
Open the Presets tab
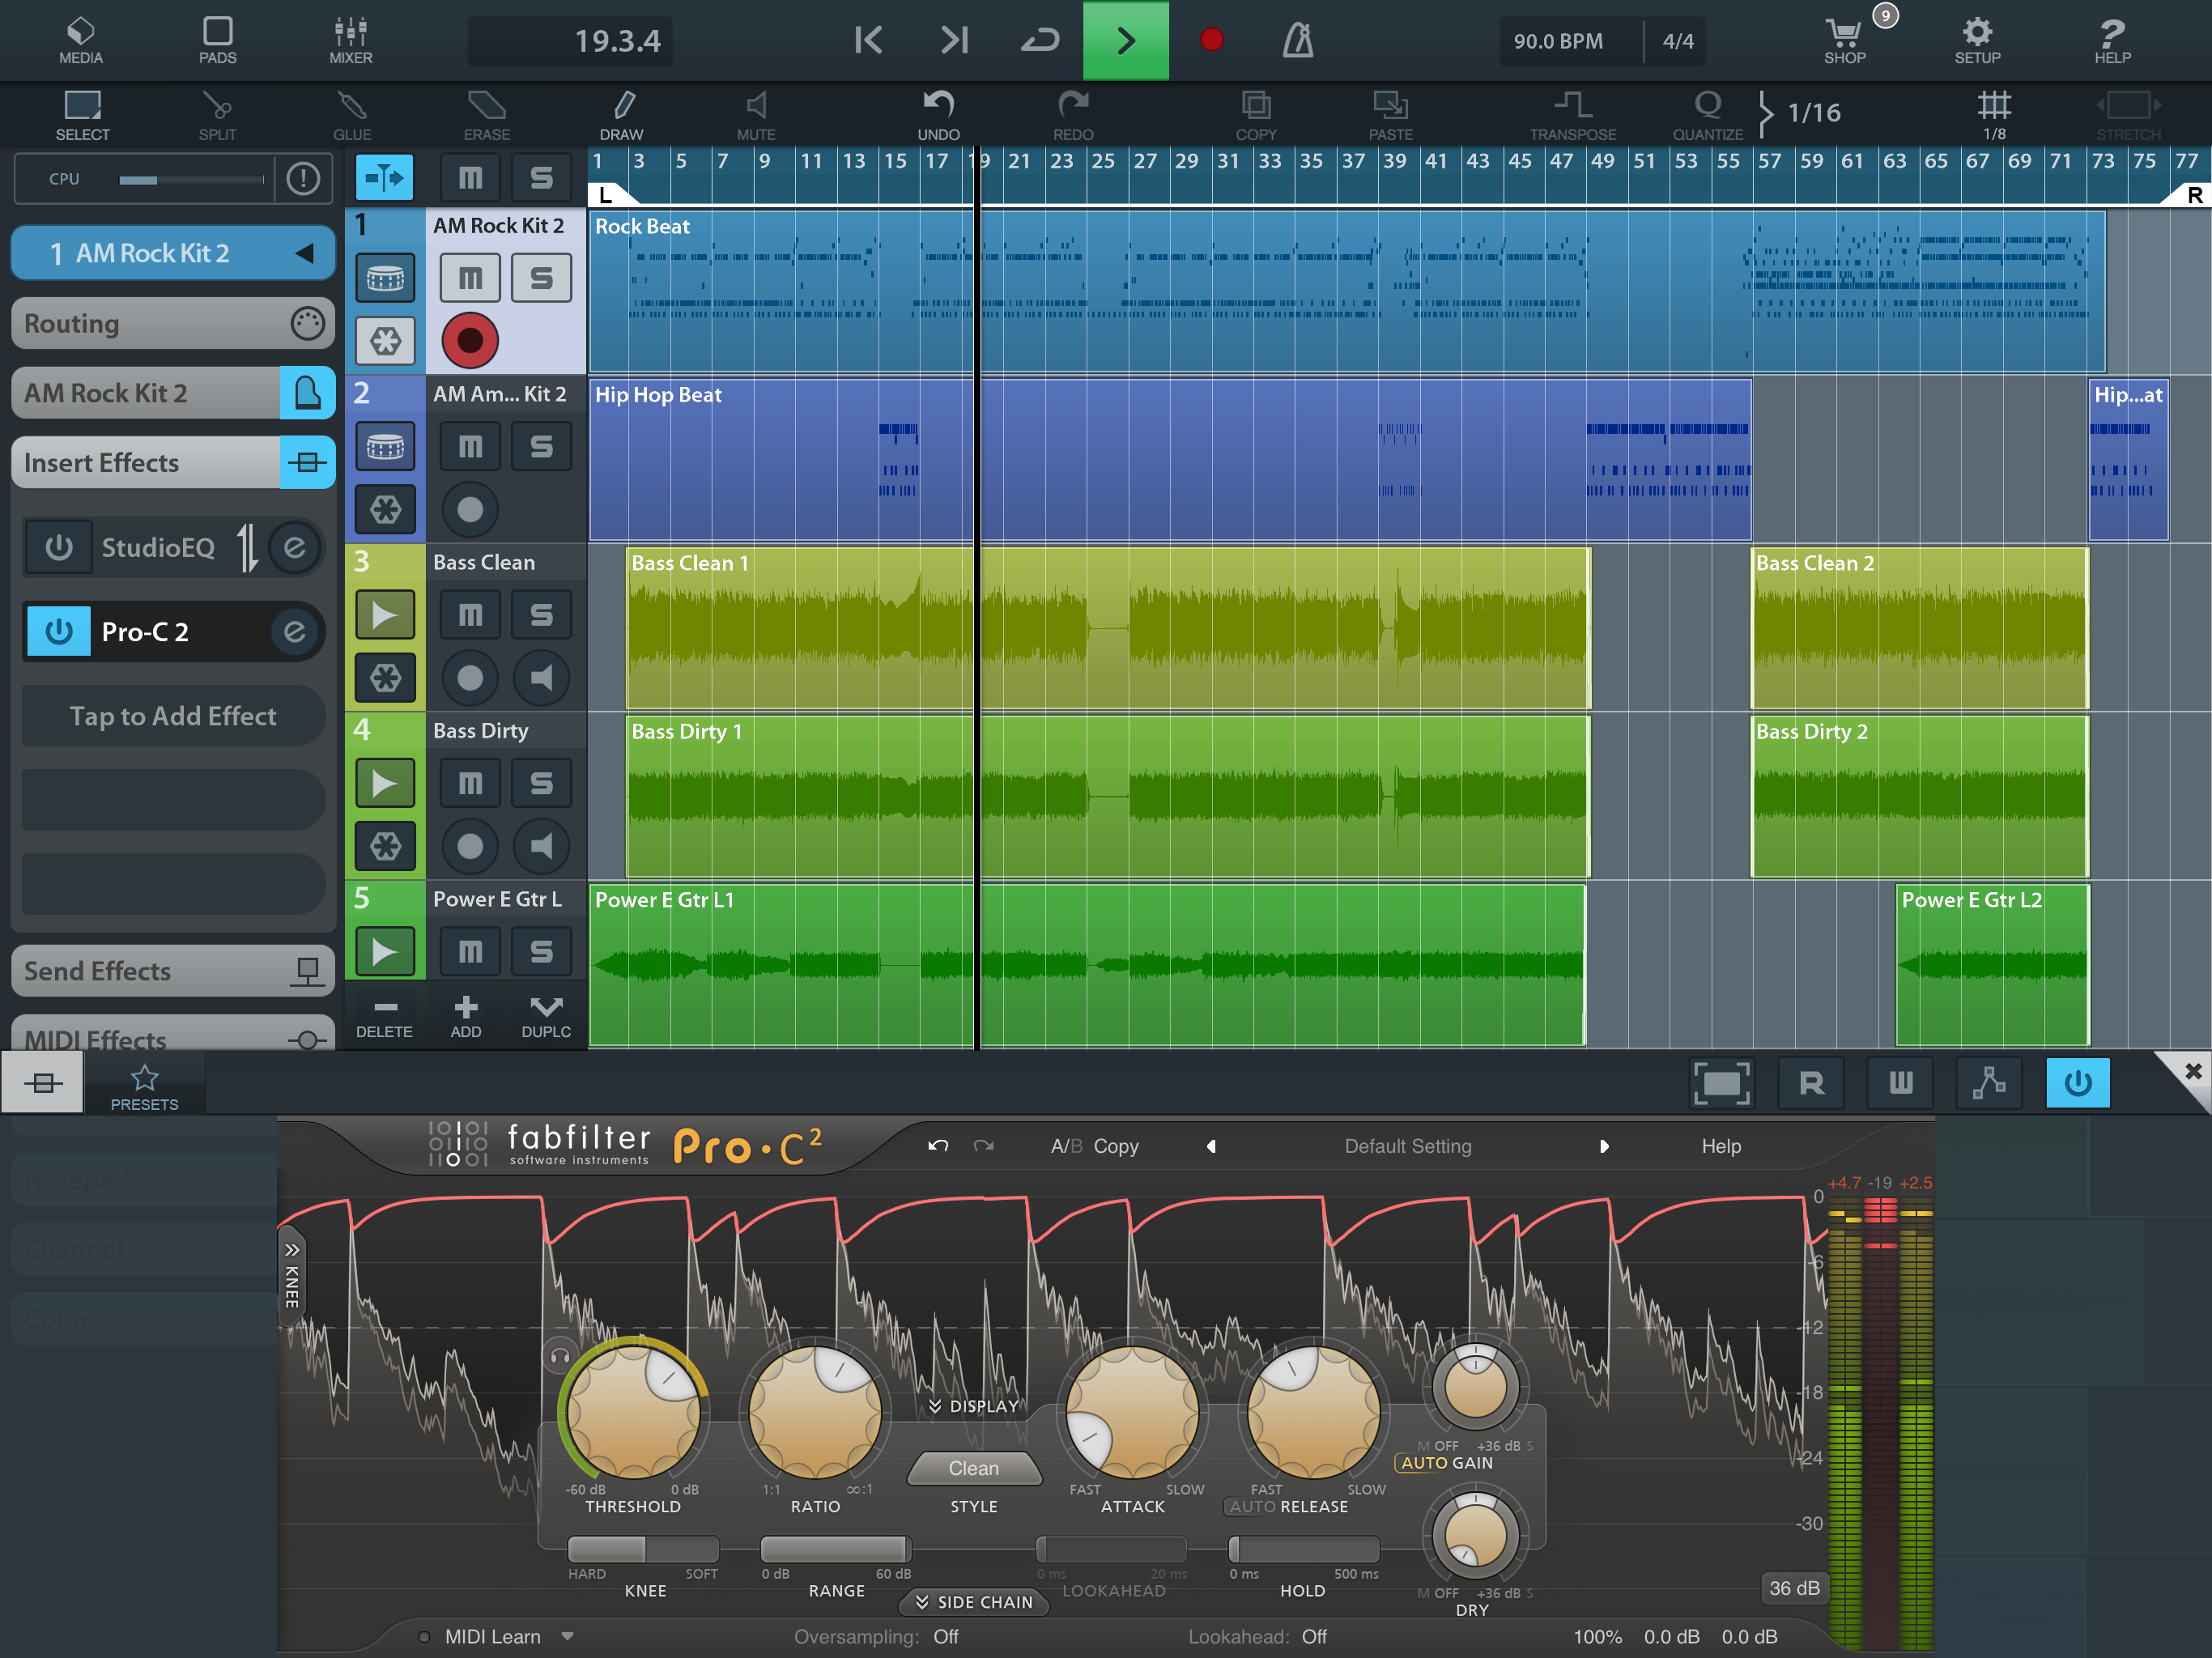click(x=144, y=1085)
